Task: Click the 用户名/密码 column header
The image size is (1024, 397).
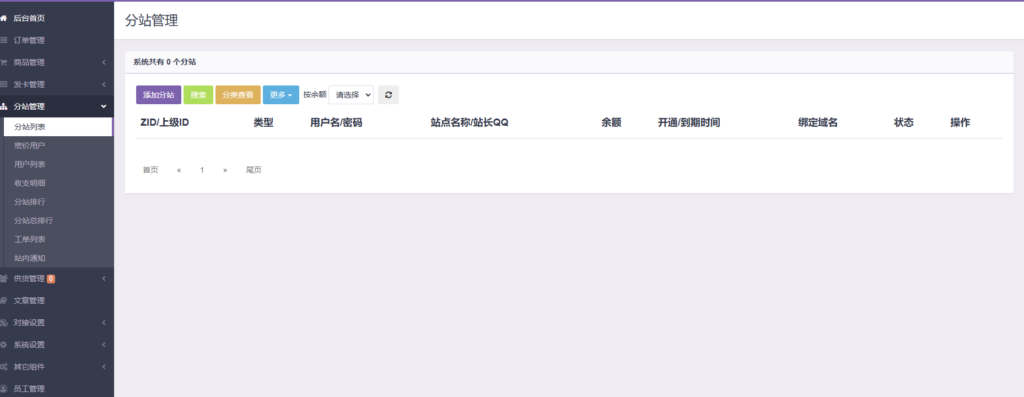Action: (336, 123)
